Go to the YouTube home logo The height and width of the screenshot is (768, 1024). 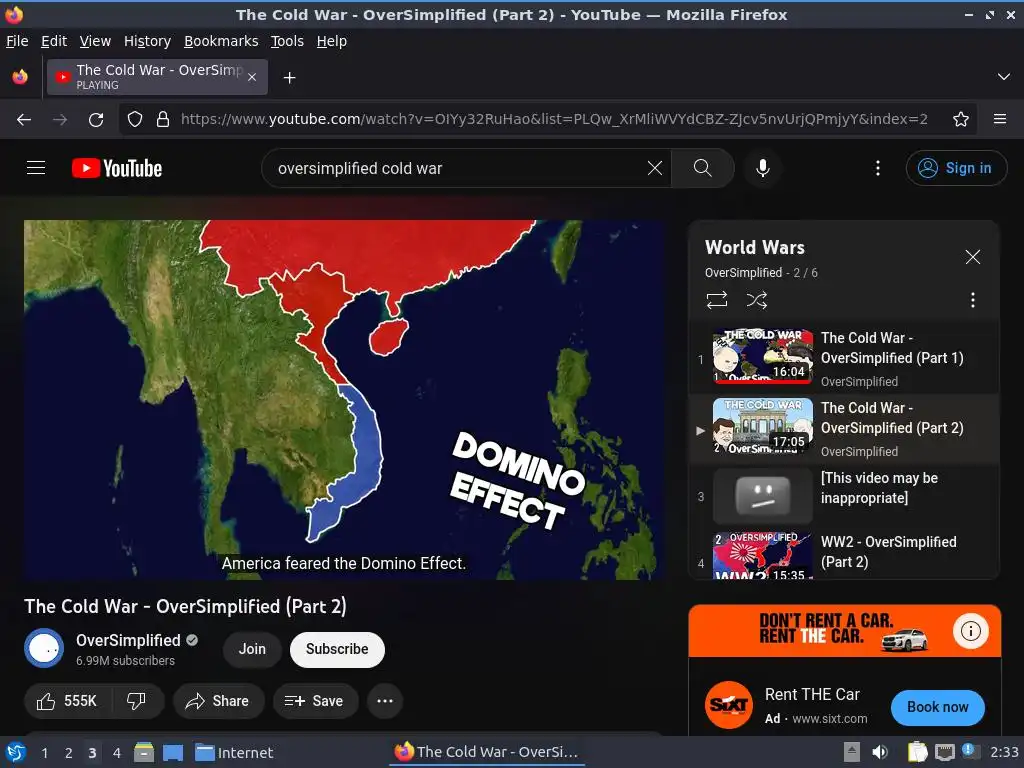pyautogui.click(x=117, y=168)
